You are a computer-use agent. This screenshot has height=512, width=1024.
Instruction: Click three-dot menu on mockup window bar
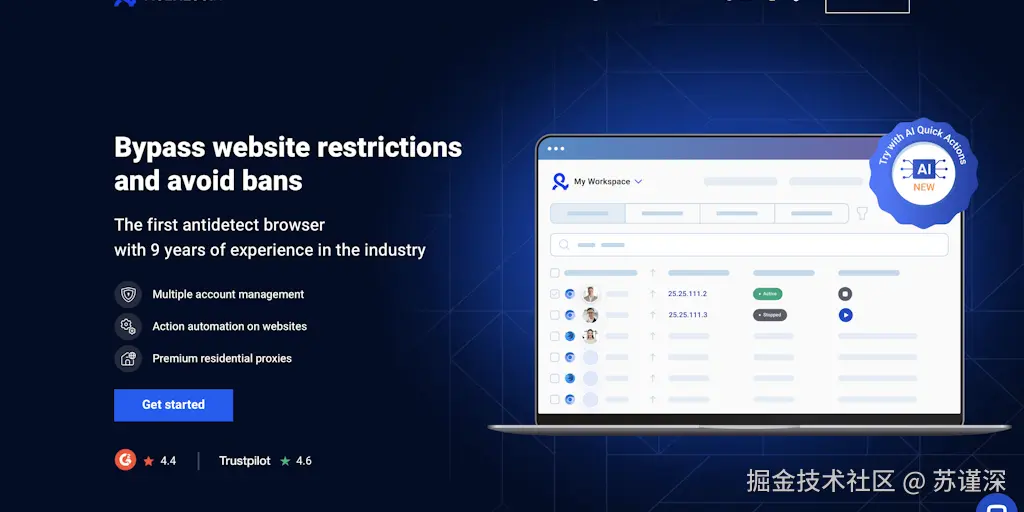tap(556, 149)
